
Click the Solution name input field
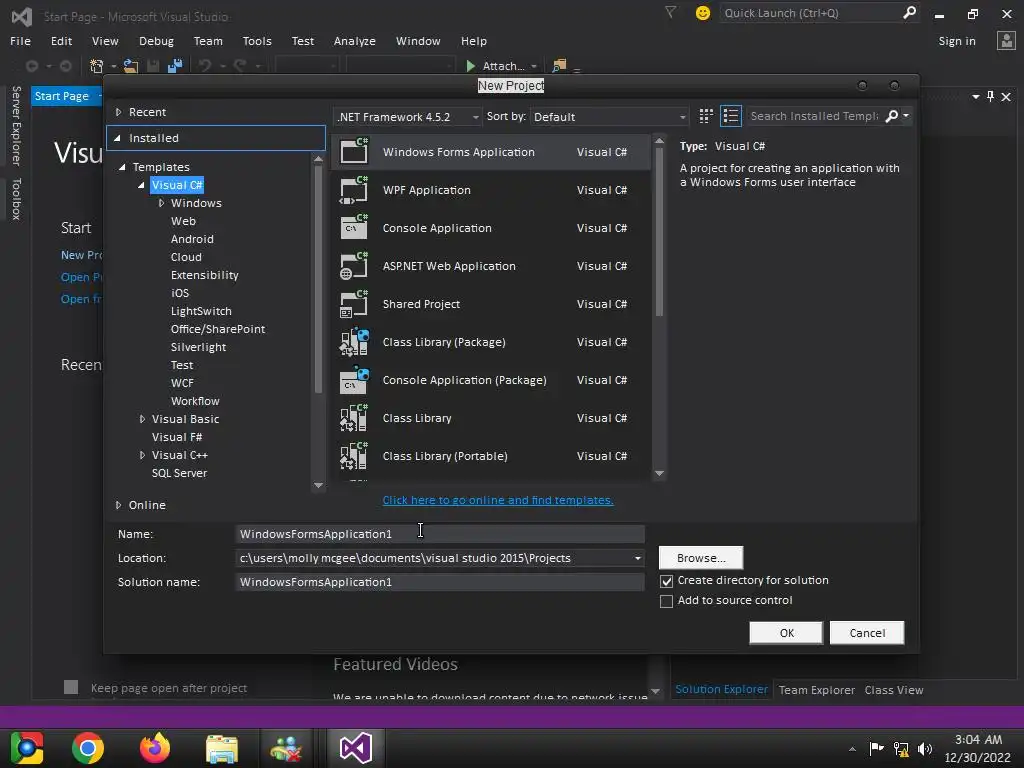(440, 583)
